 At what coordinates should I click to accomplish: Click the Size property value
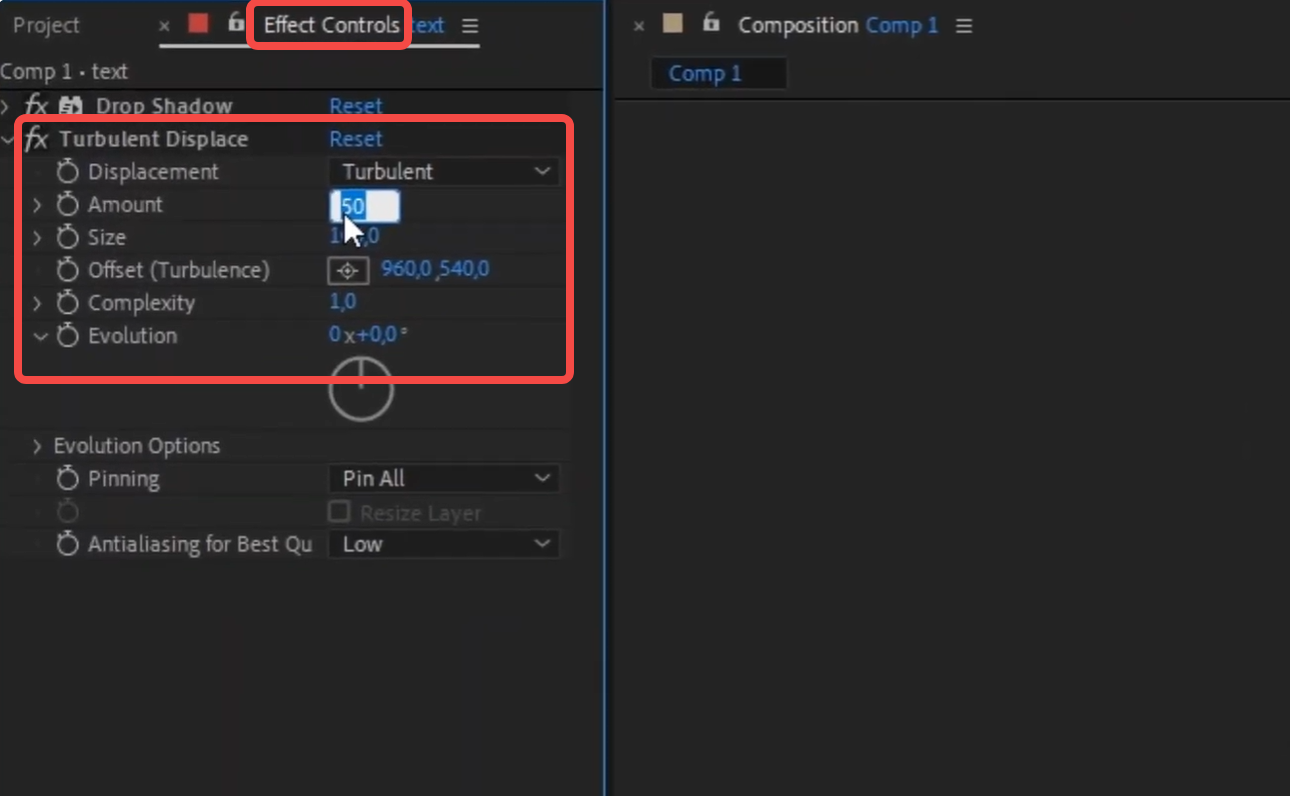[x=355, y=237]
